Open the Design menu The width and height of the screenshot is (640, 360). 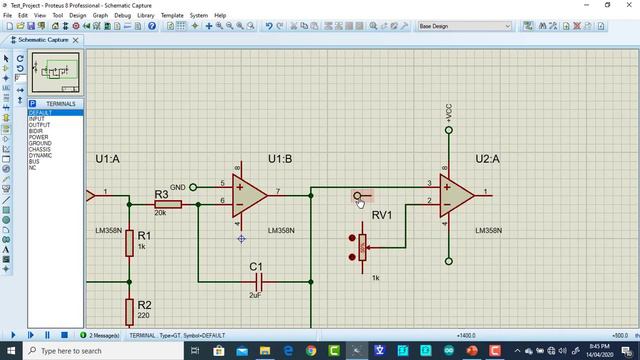pyautogui.click(x=78, y=16)
